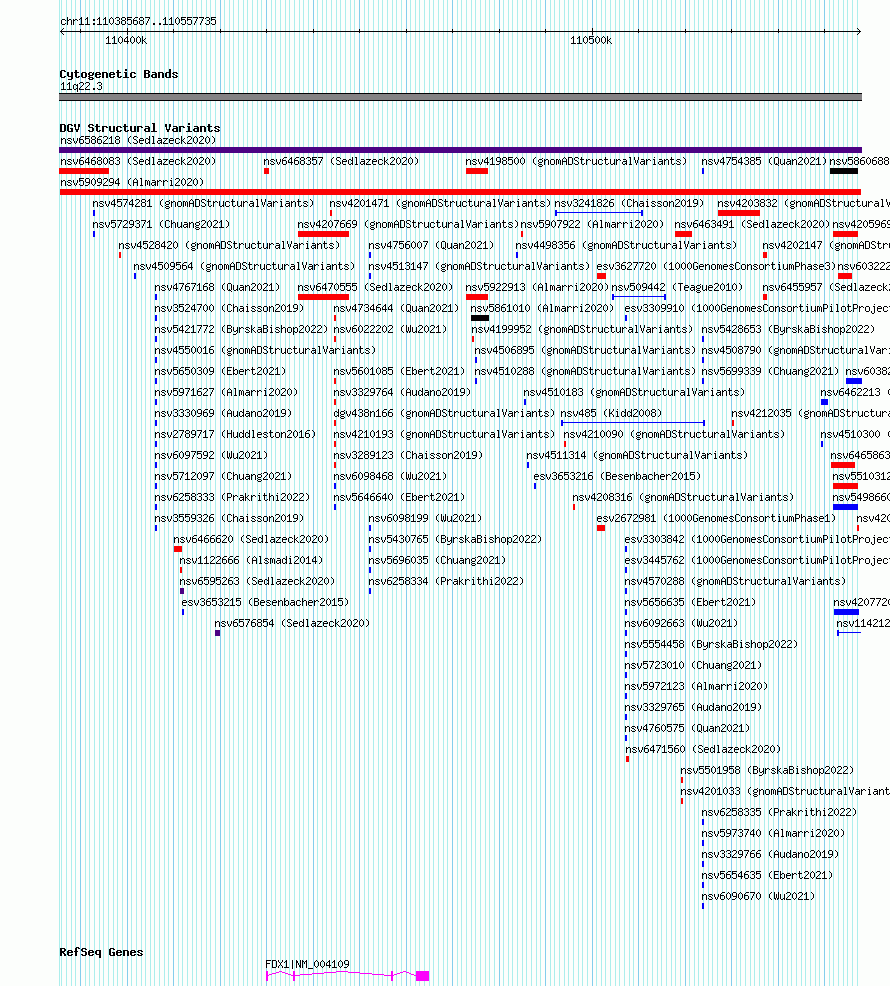Select the purple glyph under nsv6576854
Image resolution: width=890 pixels, height=986 pixels.
(x=218, y=633)
